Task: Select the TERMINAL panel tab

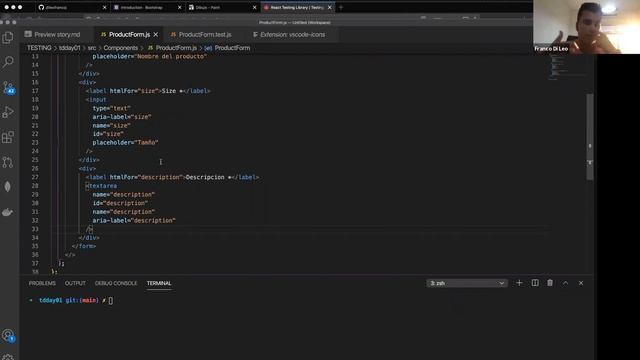Action: click(x=159, y=283)
